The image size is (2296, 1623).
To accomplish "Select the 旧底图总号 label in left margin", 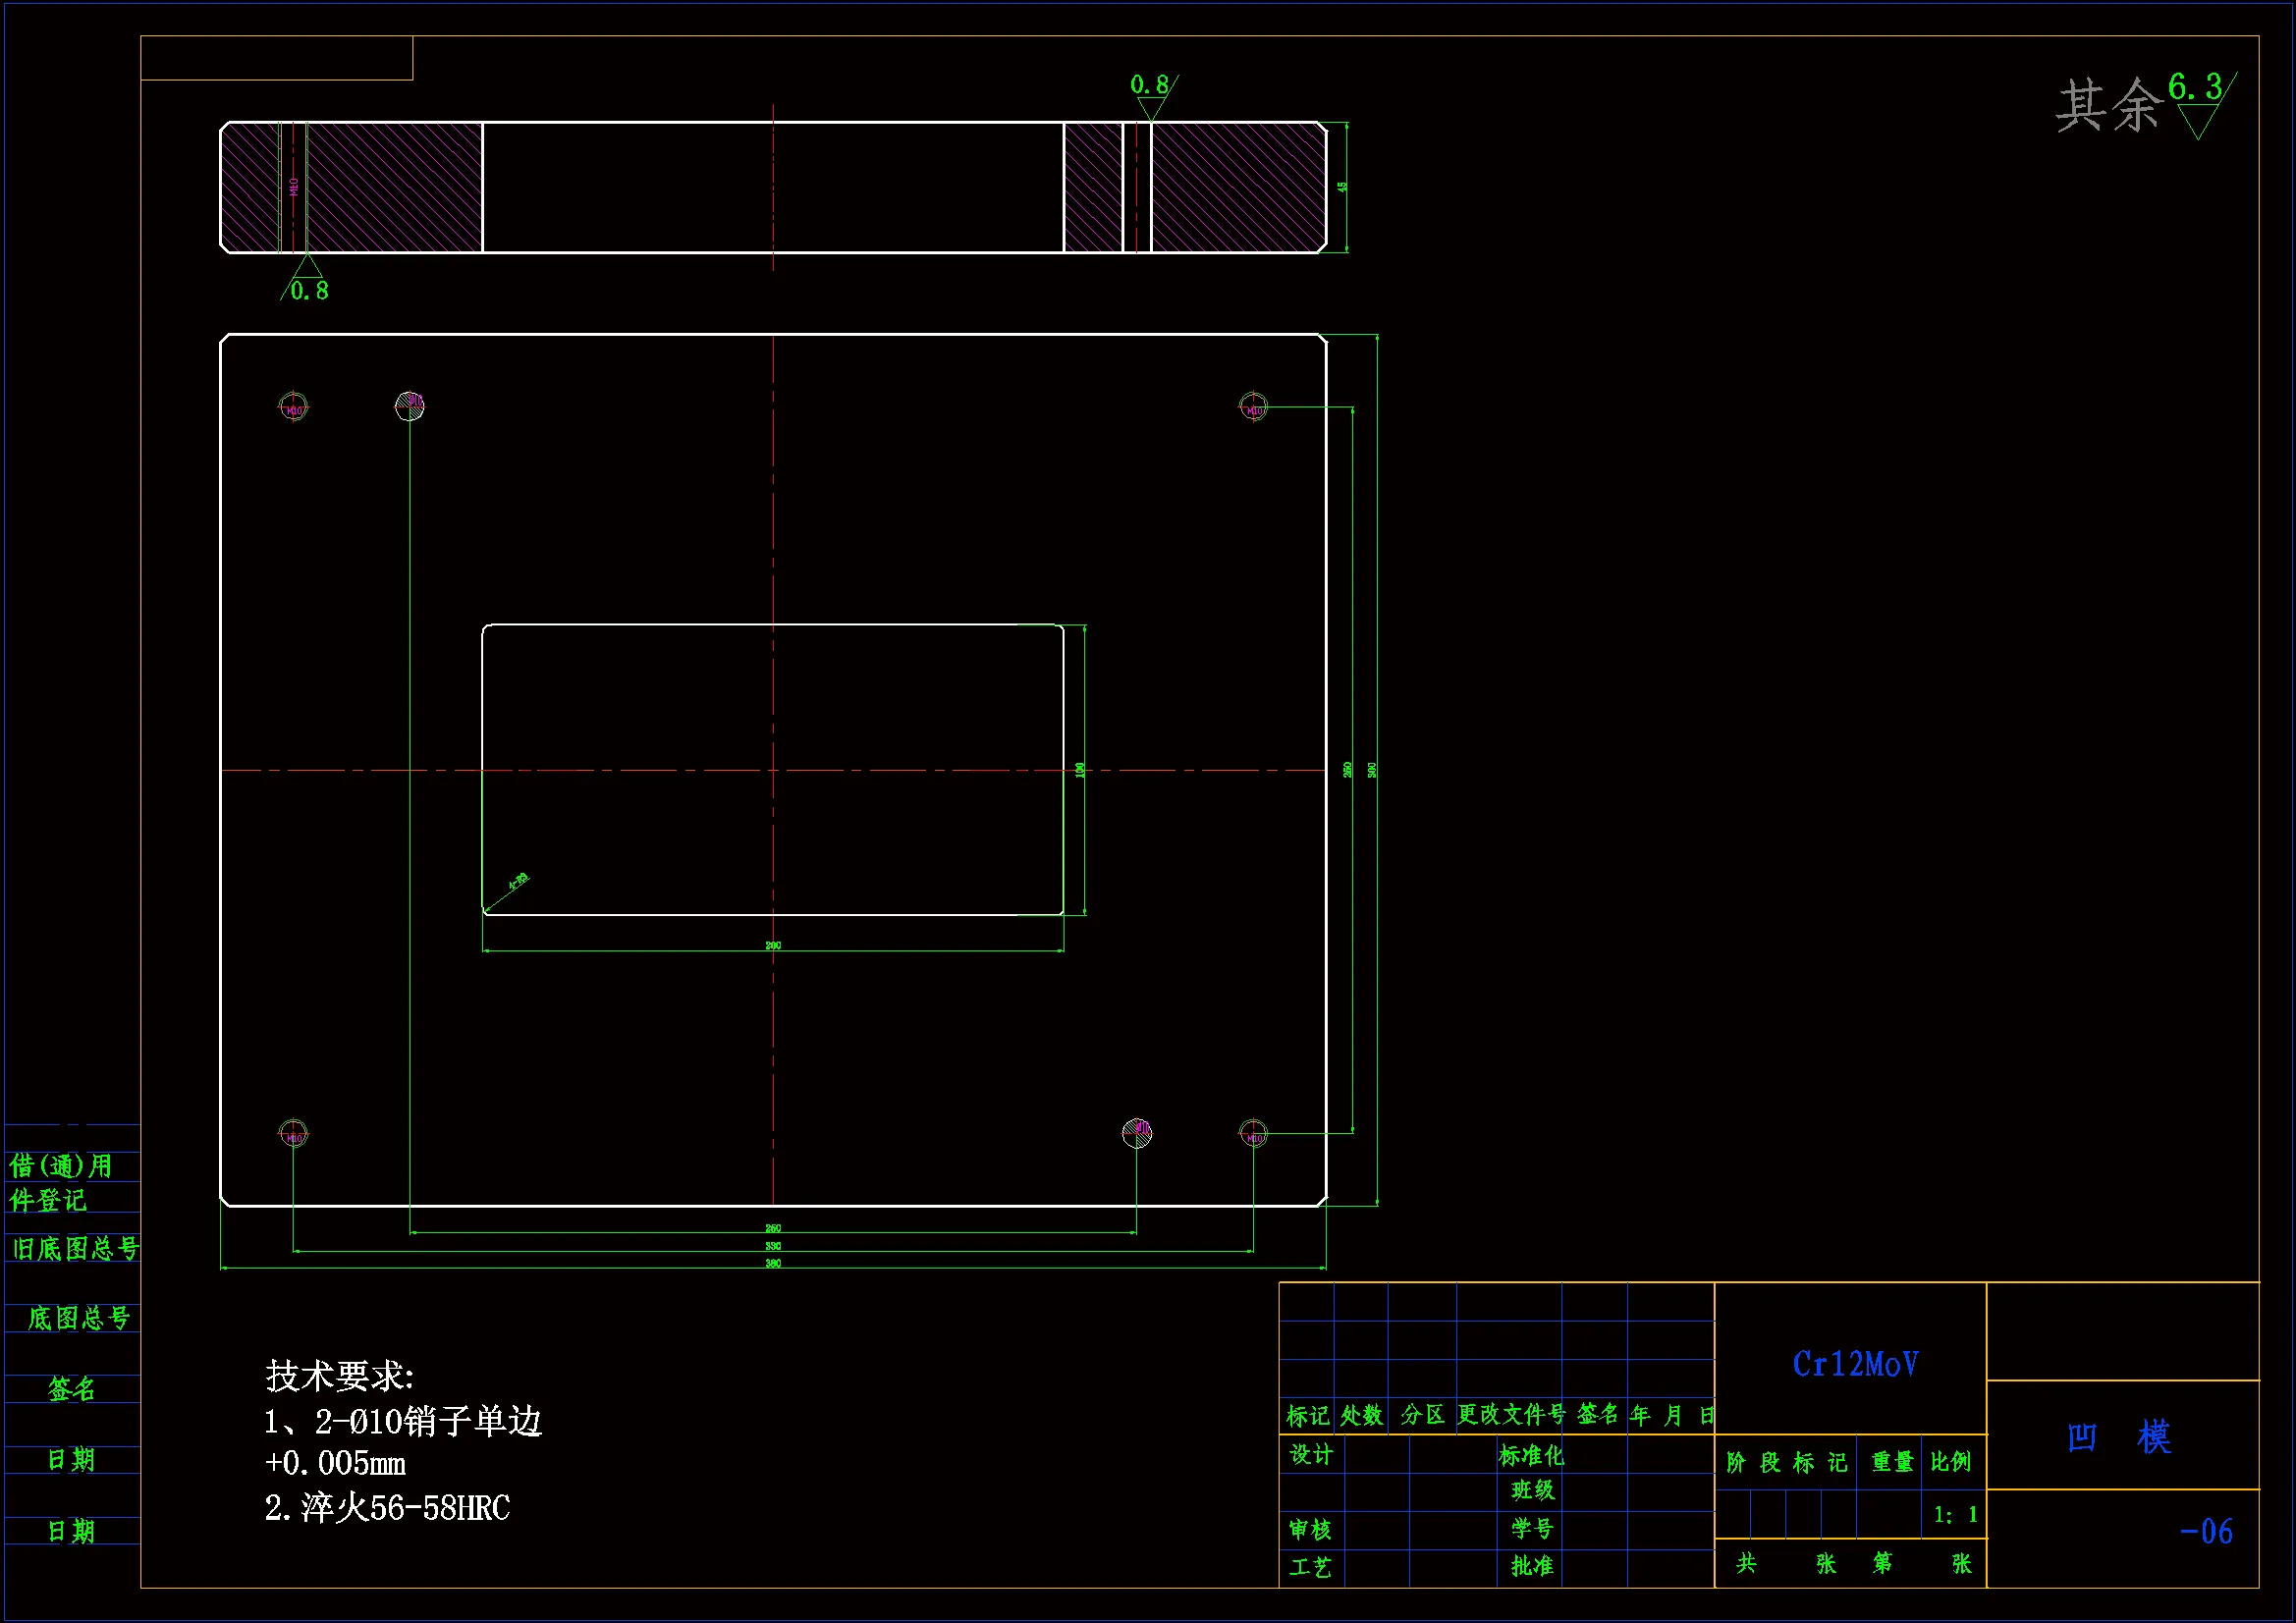I will (x=75, y=1248).
